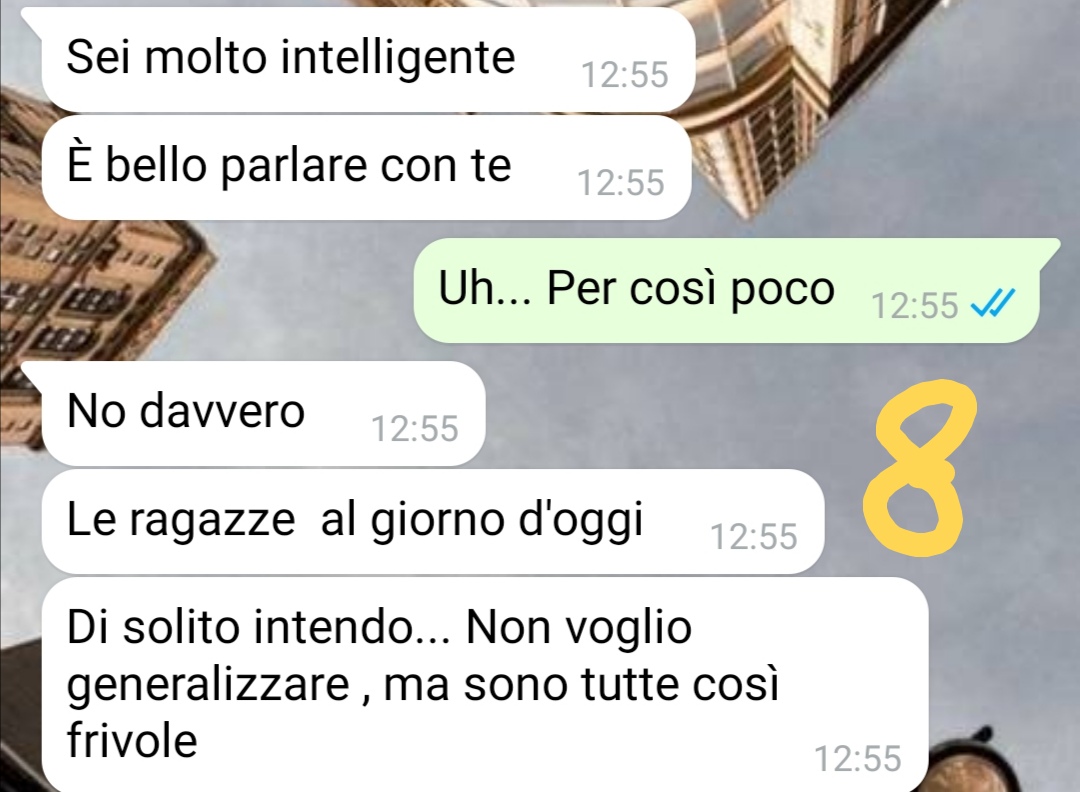The height and width of the screenshot is (792, 1080).
Task: Tap the "Le ragazze al giorno d'oggi" message
Action: tap(432, 521)
